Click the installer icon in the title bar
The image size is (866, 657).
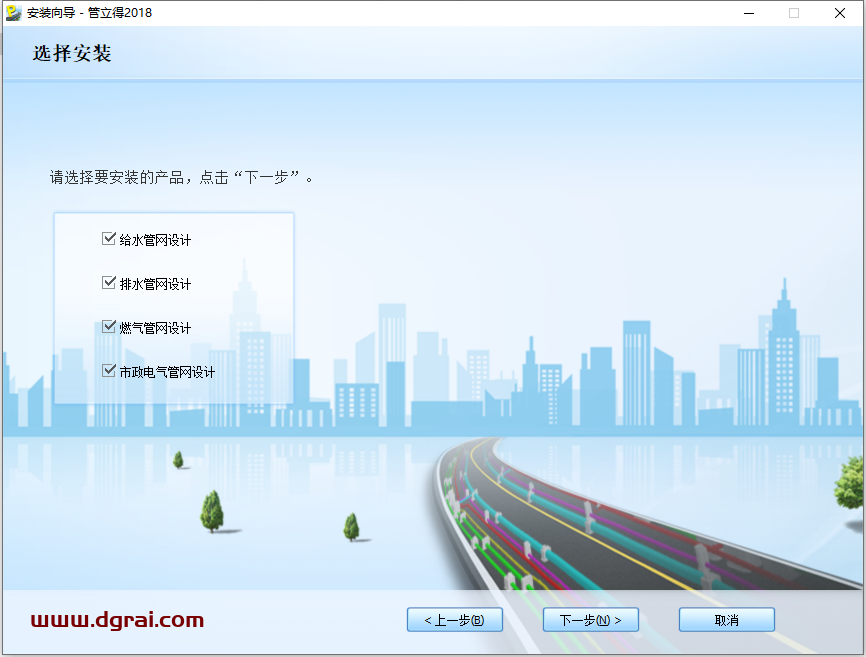coord(13,13)
